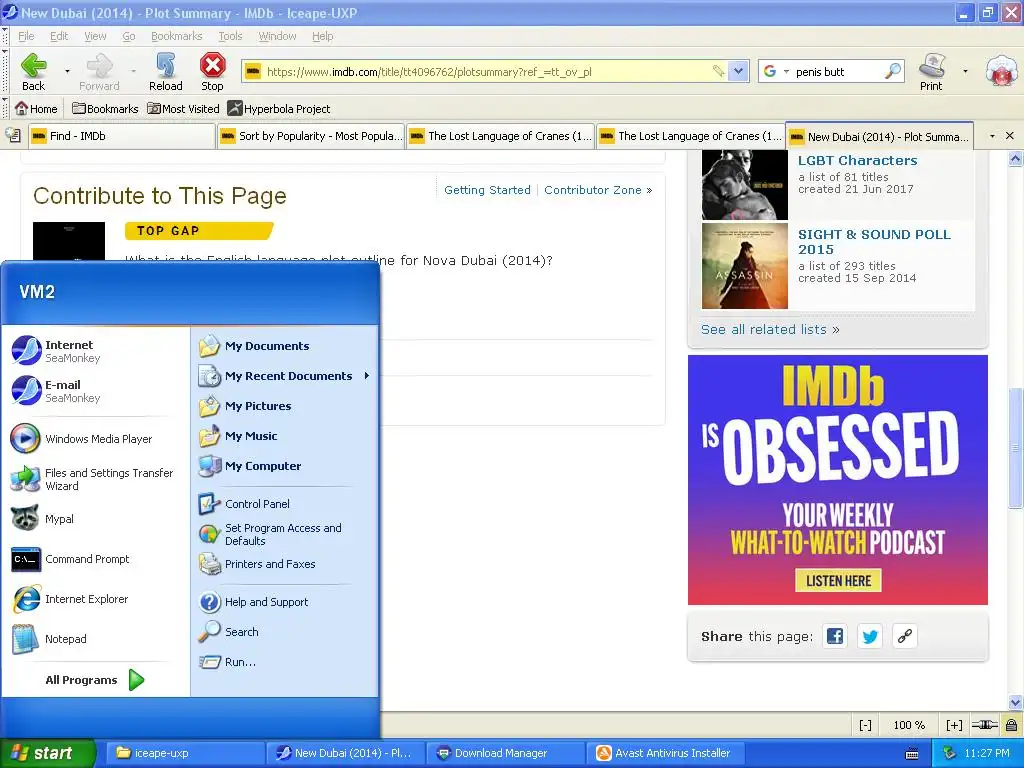Switch to Avast Antivirus Installer taskbar item
The width and height of the screenshot is (1024, 768).
[x=665, y=753]
